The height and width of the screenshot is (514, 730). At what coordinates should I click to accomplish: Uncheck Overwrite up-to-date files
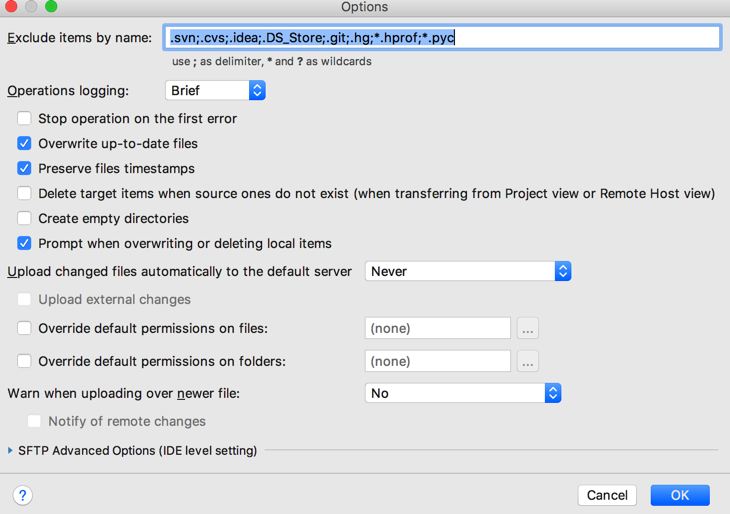25,144
